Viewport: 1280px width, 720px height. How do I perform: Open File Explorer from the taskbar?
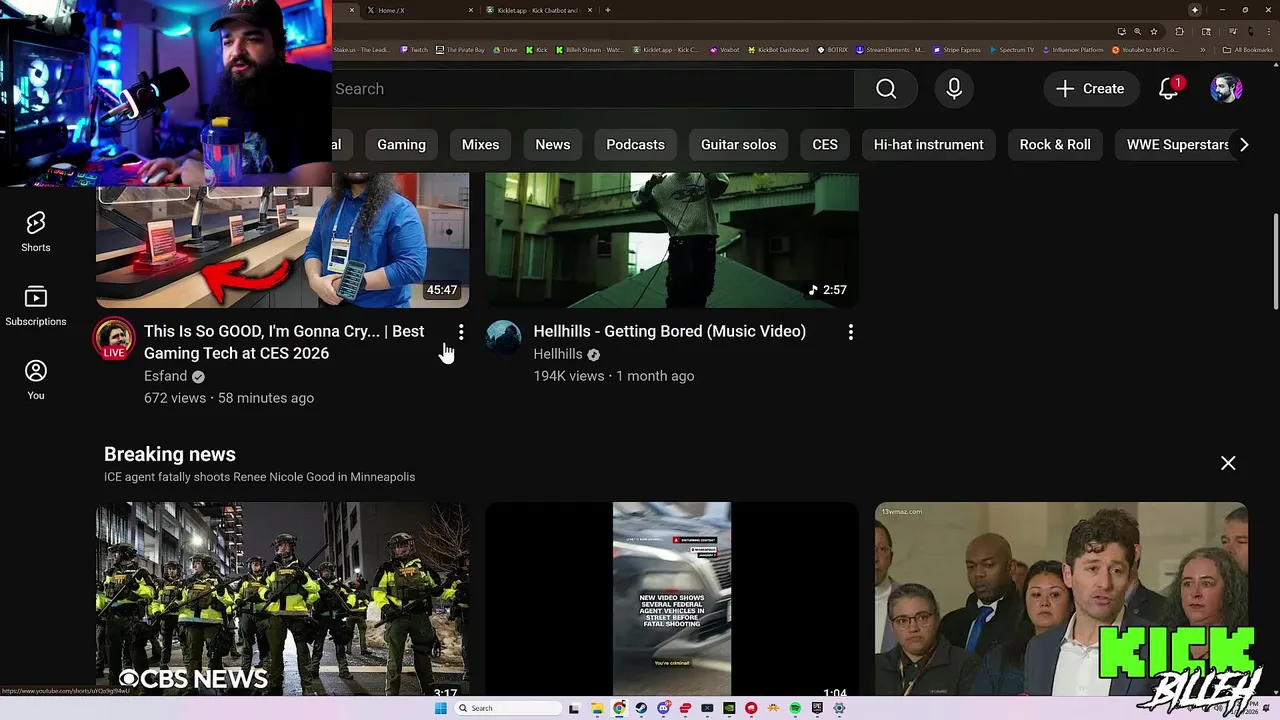[597, 708]
